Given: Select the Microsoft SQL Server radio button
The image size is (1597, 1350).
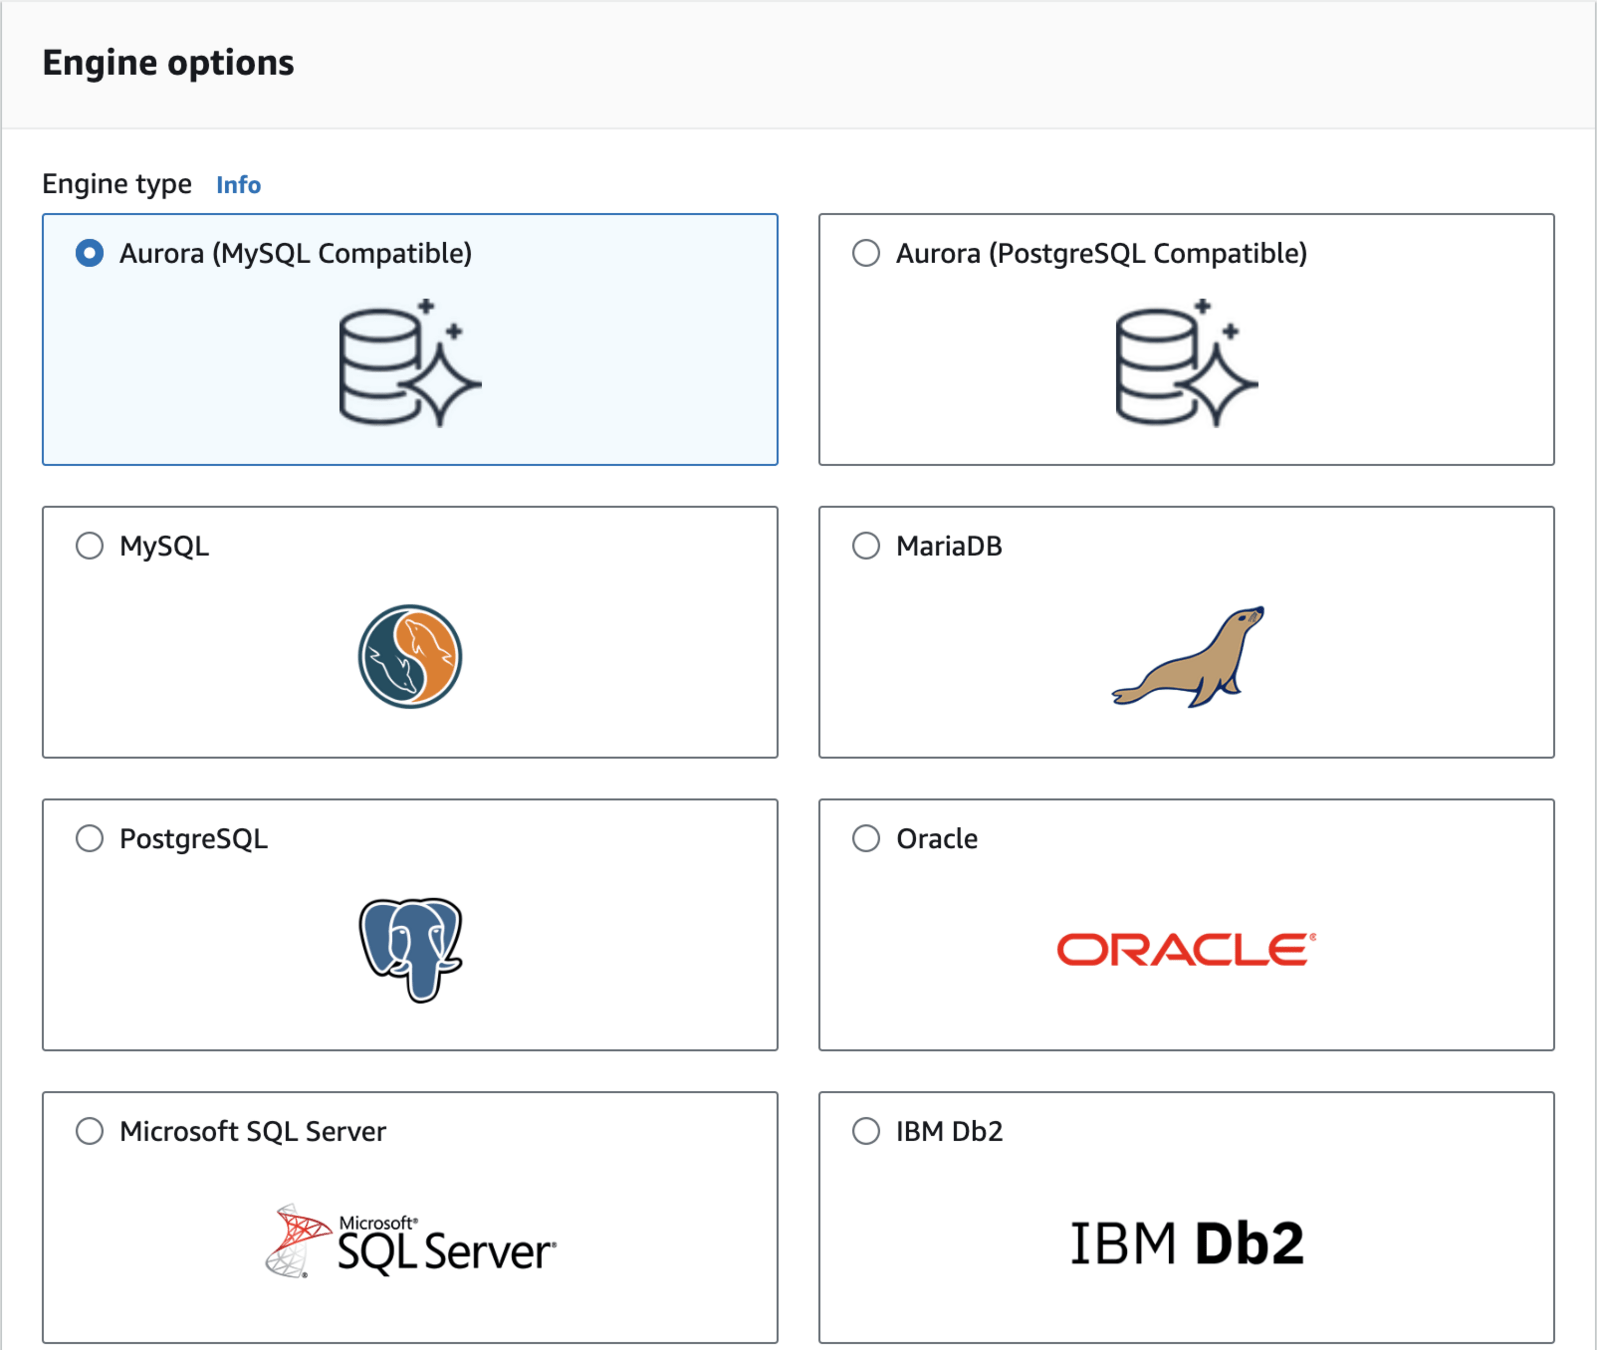Looking at the screenshot, I should (x=90, y=1131).
